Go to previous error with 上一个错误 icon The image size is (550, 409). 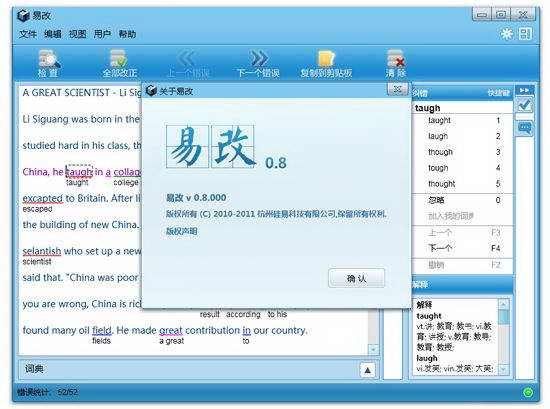coord(188,63)
